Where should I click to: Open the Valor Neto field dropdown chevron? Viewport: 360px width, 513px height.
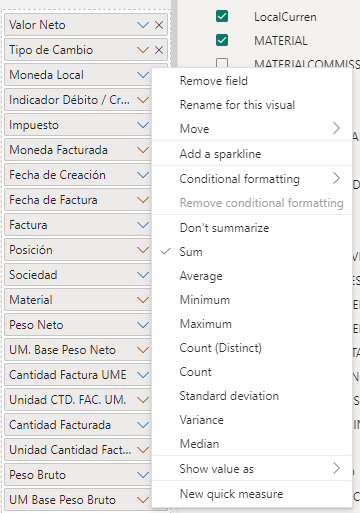click(x=143, y=25)
